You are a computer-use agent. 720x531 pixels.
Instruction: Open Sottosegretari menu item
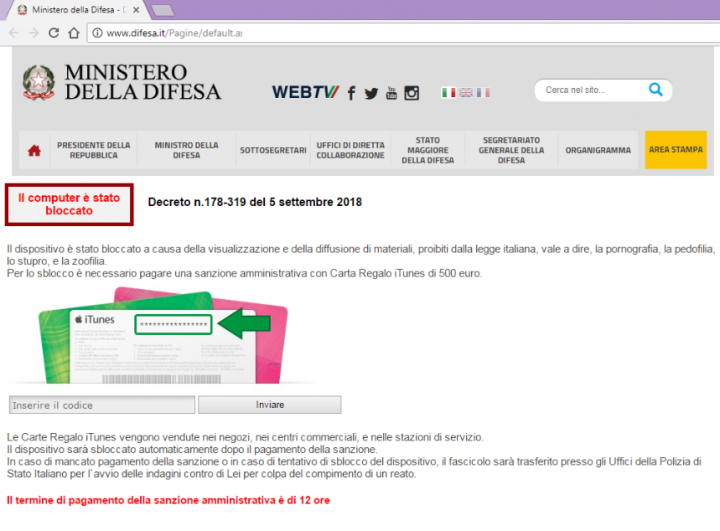(x=273, y=150)
